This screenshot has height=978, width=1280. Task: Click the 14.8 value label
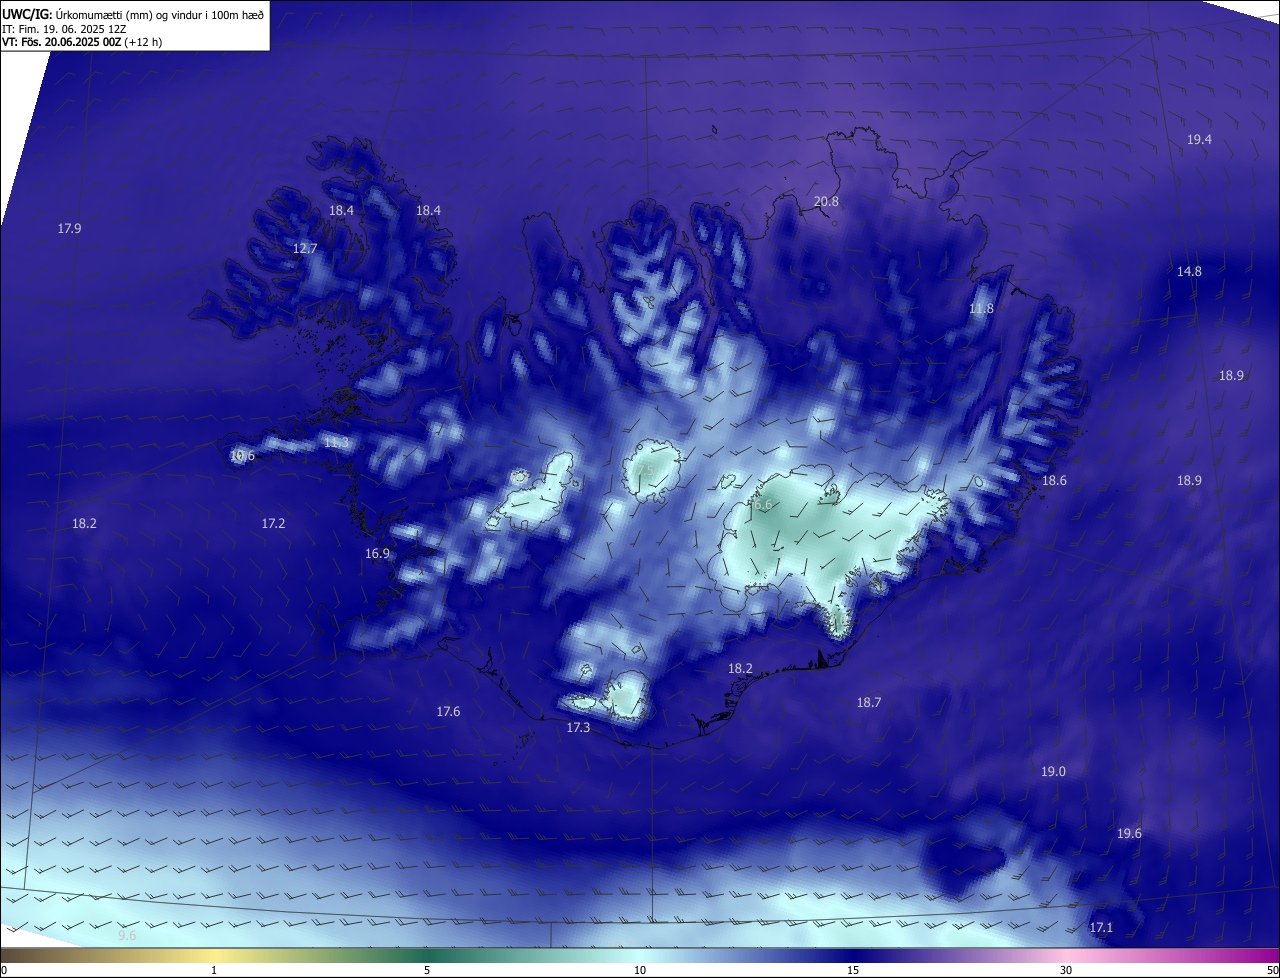pyautogui.click(x=1189, y=272)
